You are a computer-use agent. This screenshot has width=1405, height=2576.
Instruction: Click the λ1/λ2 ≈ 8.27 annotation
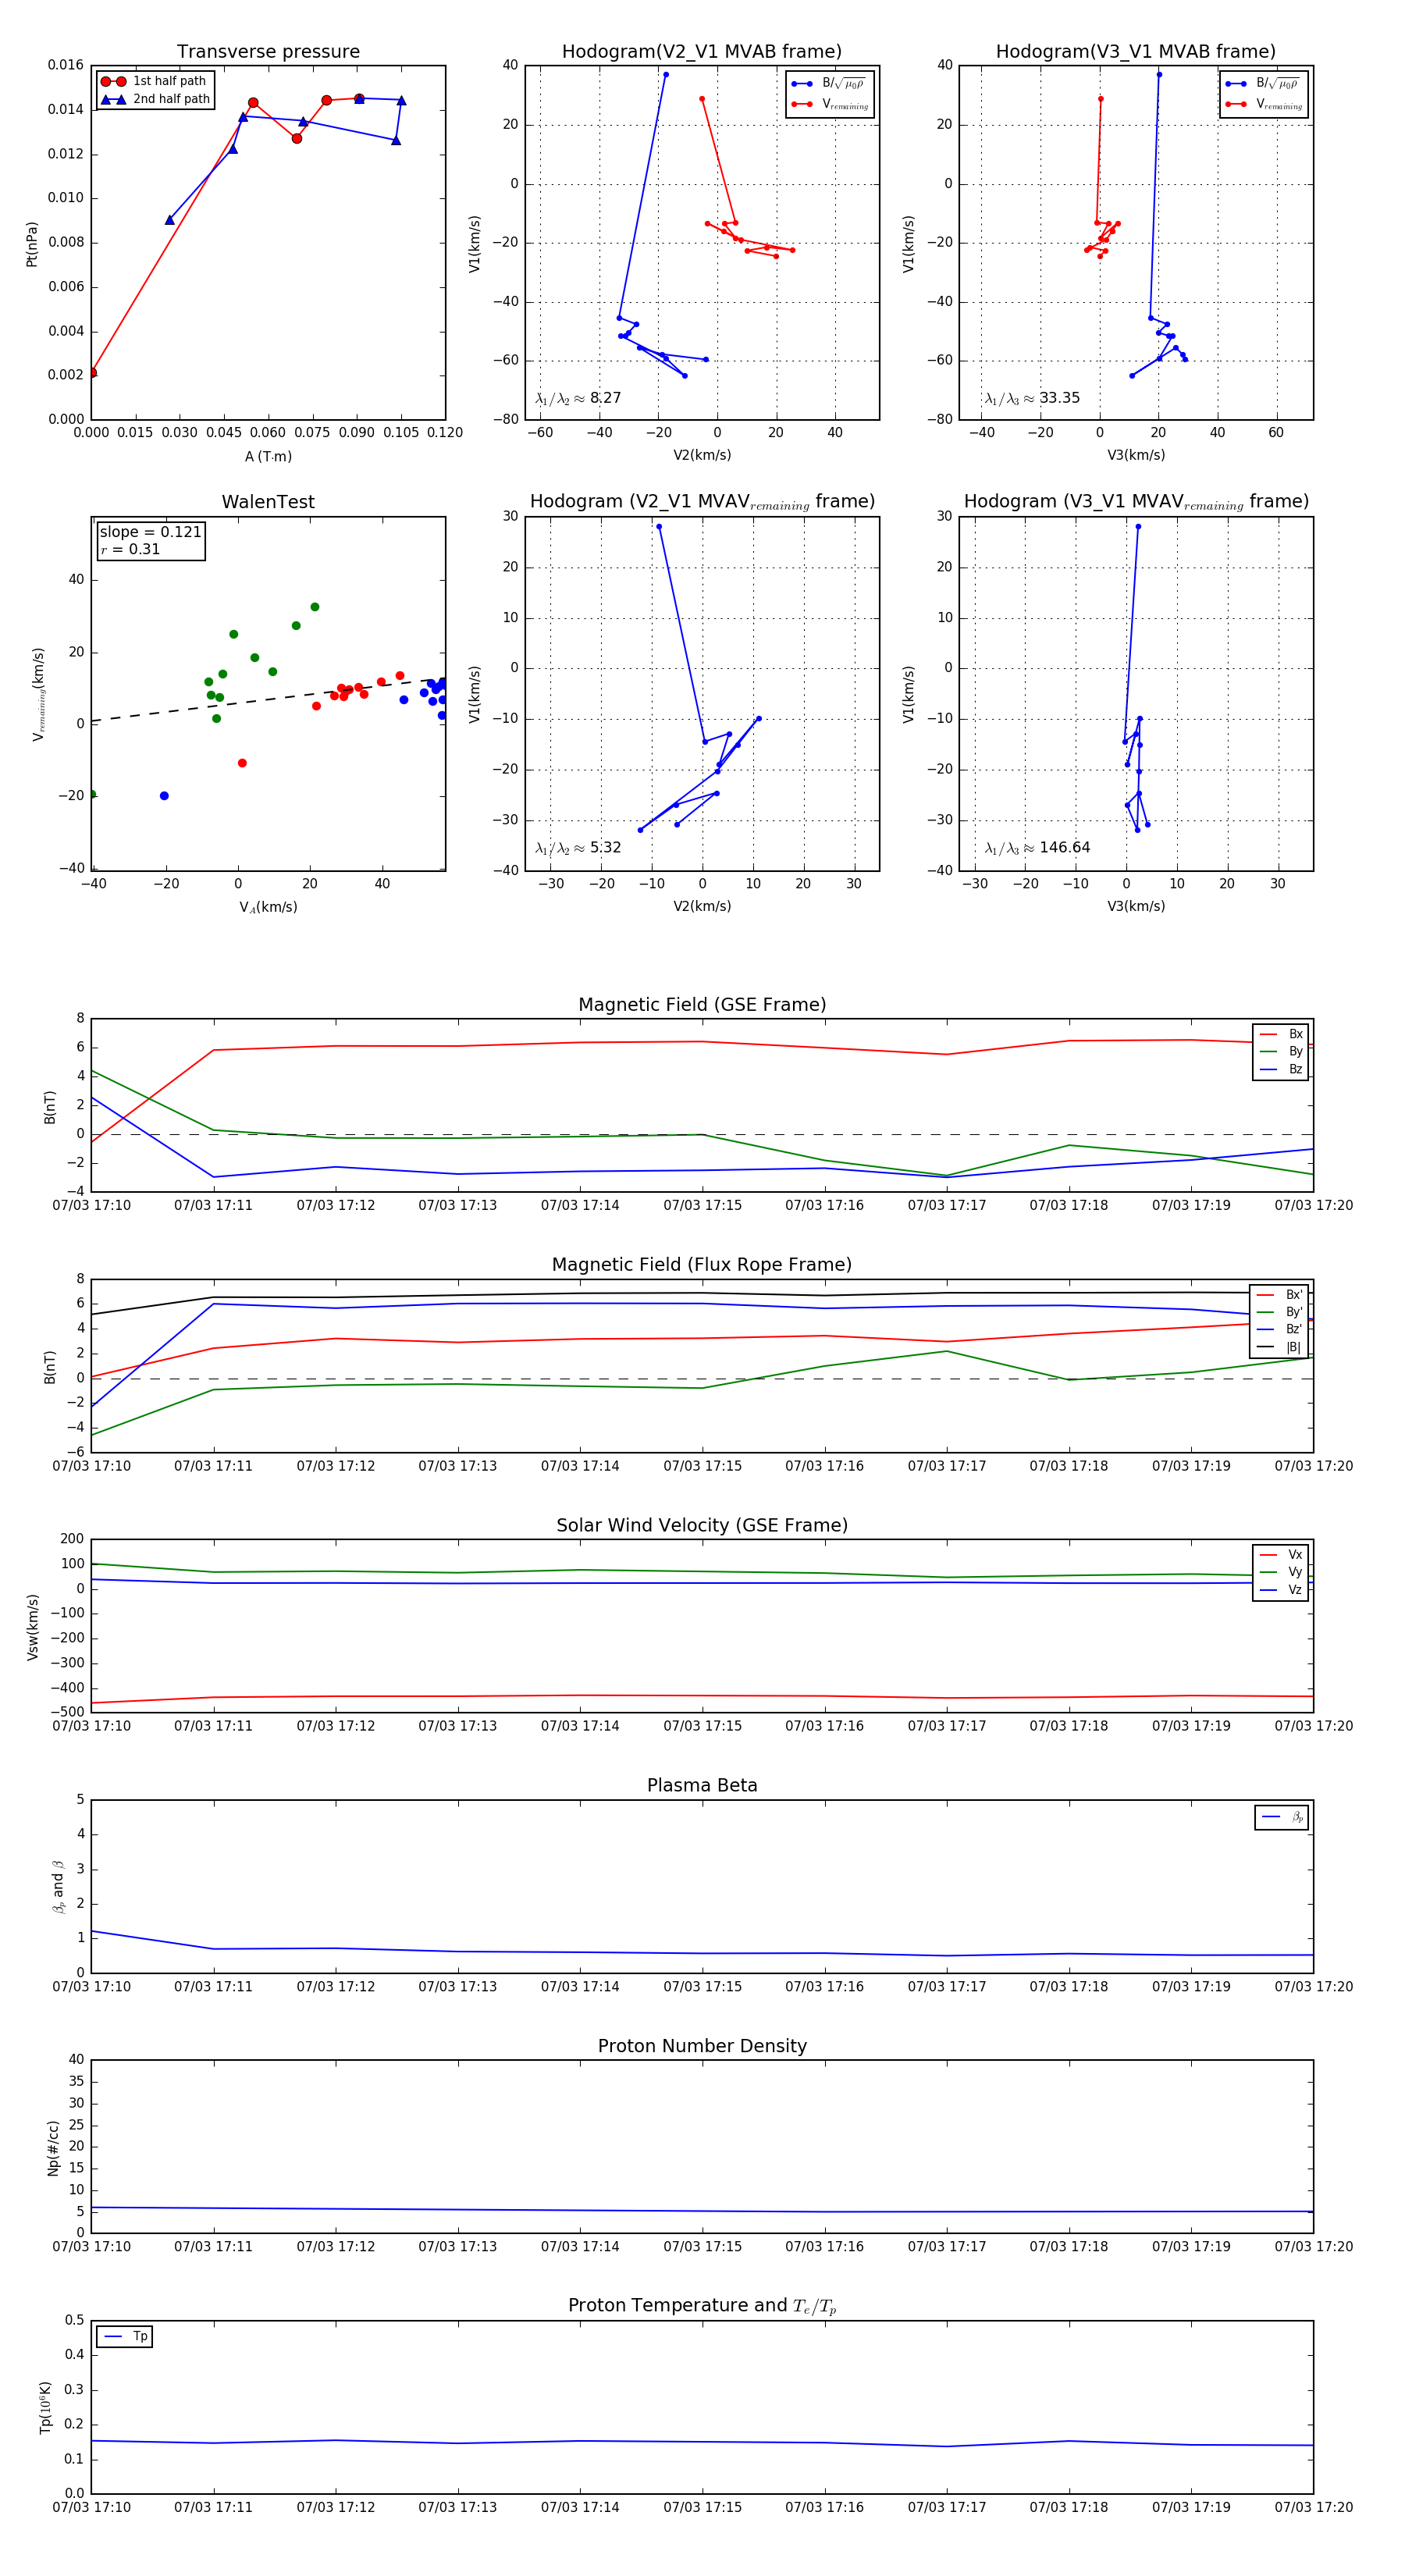click(578, 398)
